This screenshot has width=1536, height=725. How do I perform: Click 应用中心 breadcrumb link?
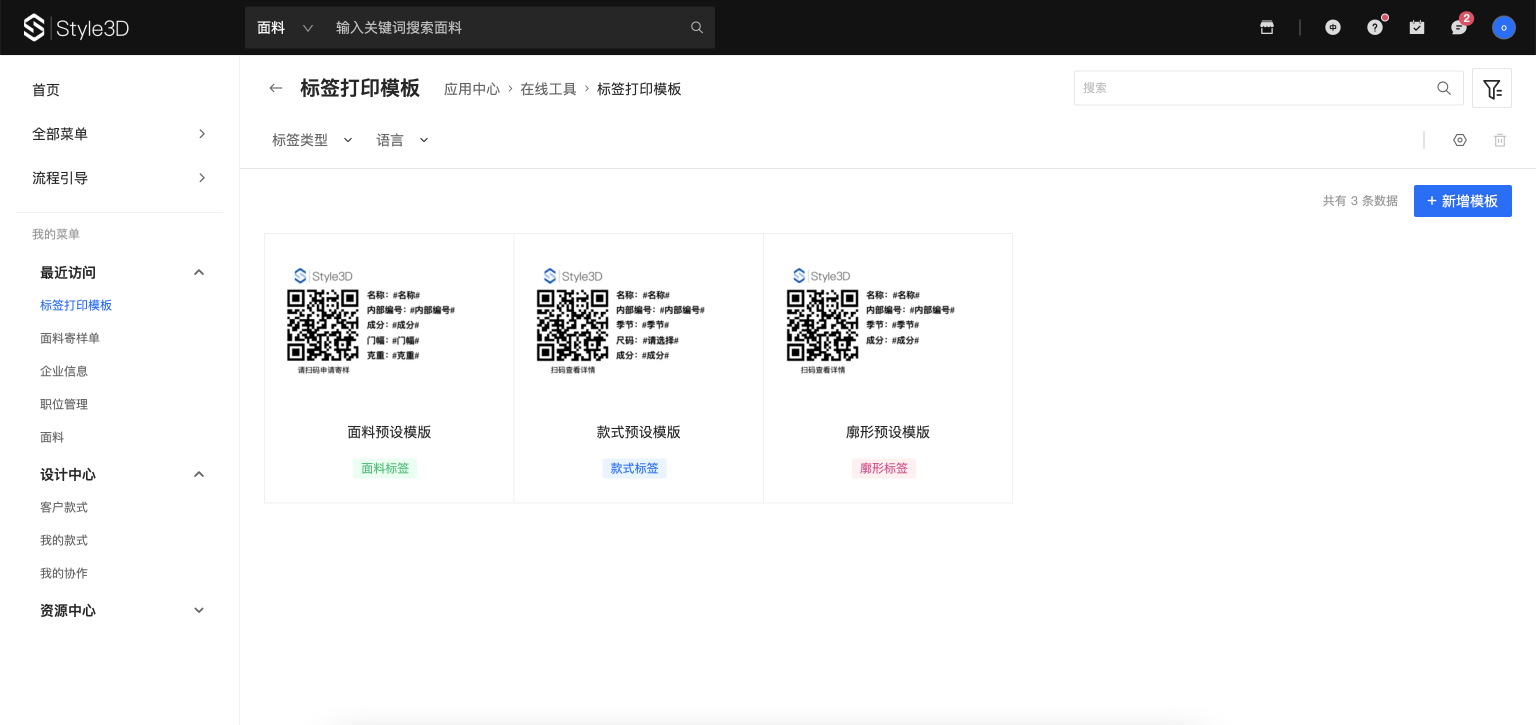click(x=471, y=89)
